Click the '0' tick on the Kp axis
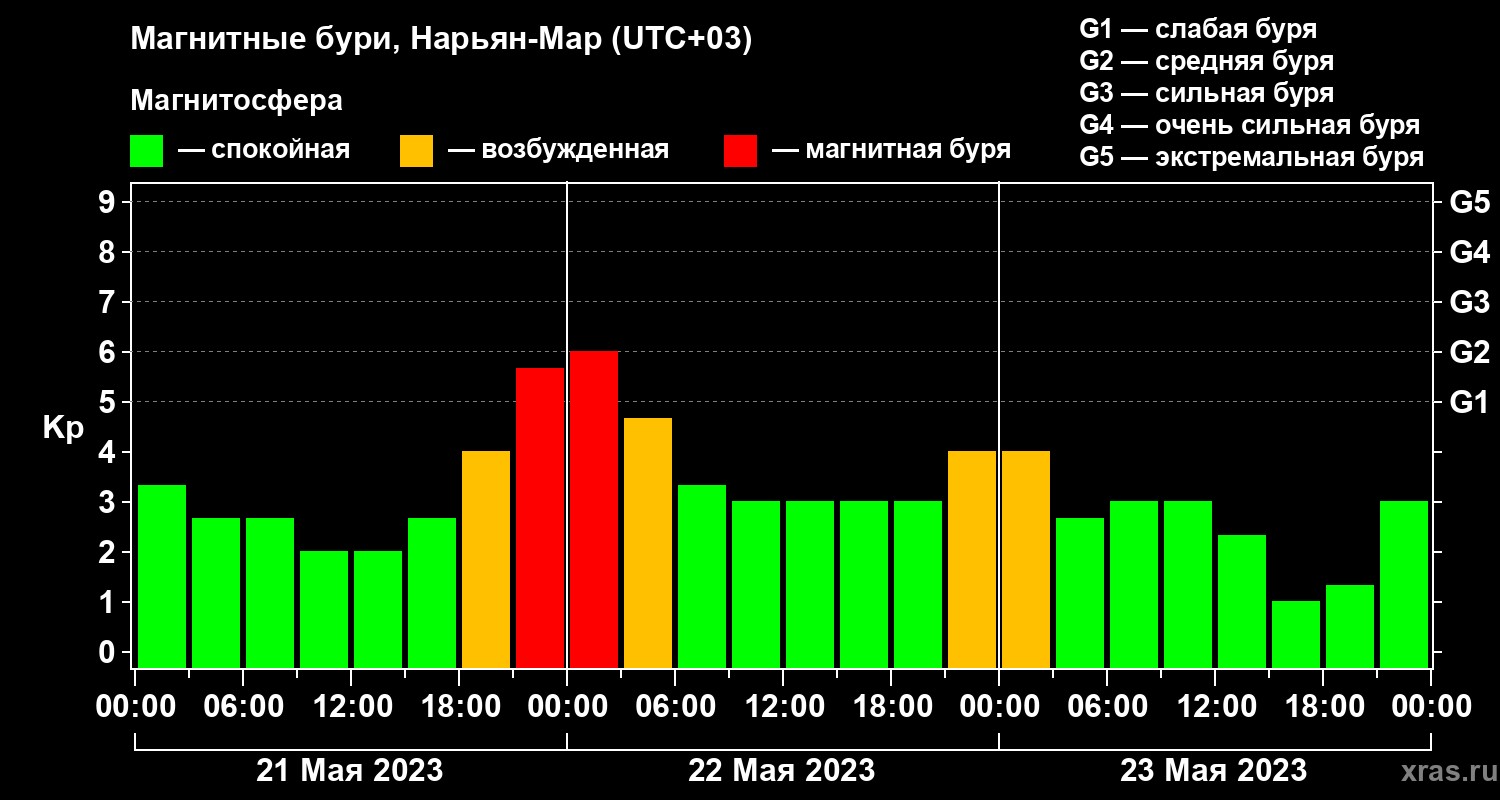Image resolution: width=1500 pixels, height=800 pixels. tap(109, 652)
